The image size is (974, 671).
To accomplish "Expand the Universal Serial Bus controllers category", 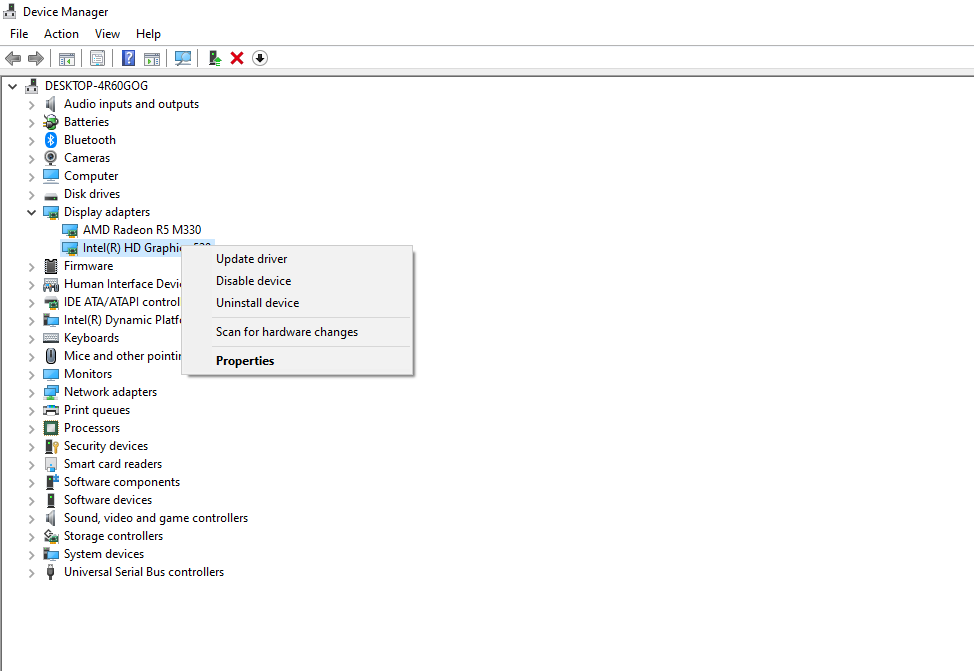I will coord(31,571).
